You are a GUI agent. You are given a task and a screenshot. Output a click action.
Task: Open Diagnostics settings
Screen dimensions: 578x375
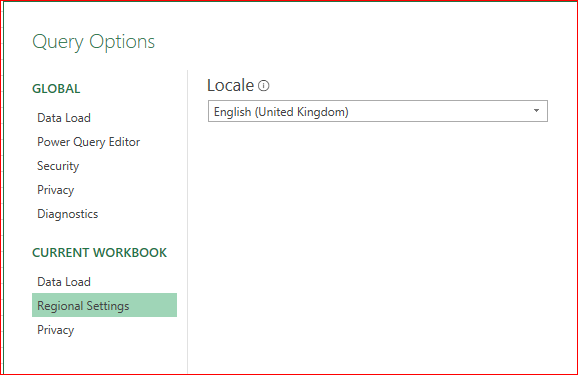pyautogui.click(x=67, y=214)
